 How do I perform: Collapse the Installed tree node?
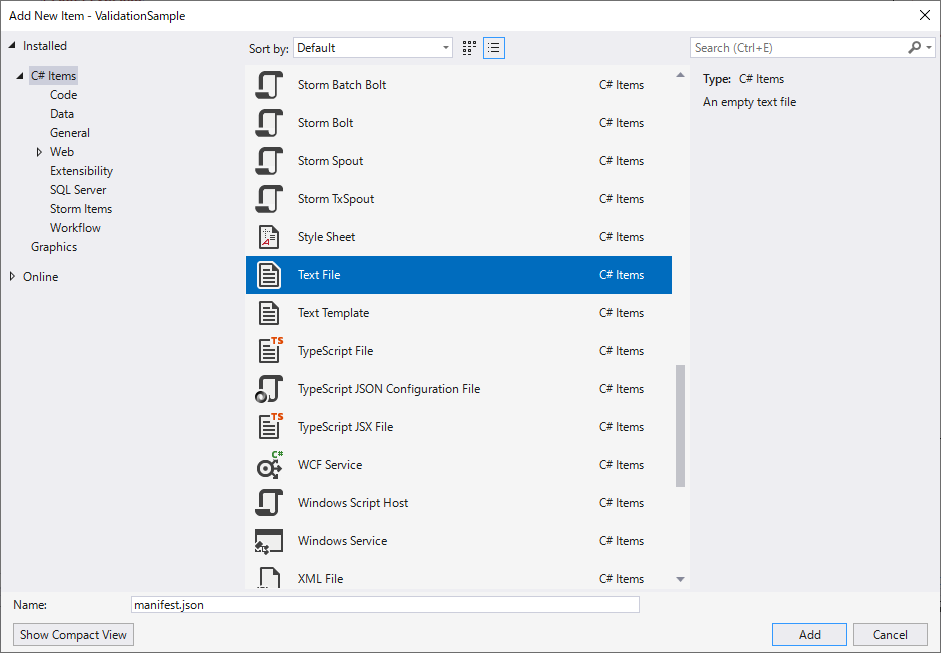click(12, 46)
